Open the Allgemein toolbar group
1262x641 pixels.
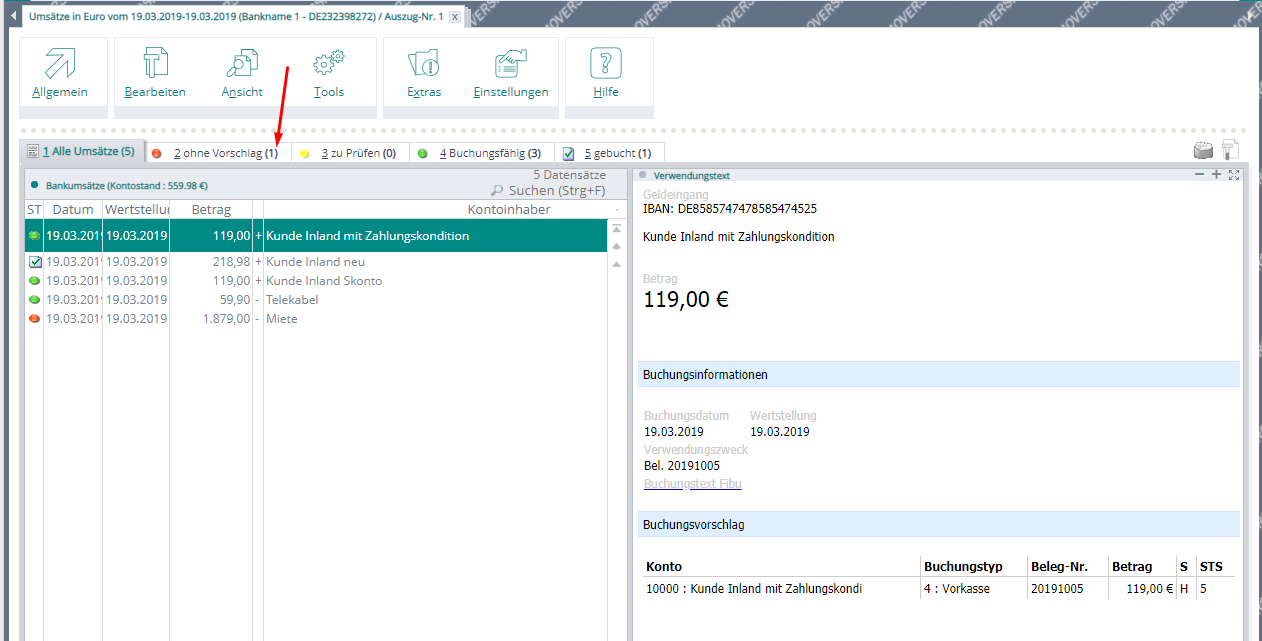[60, 64]
